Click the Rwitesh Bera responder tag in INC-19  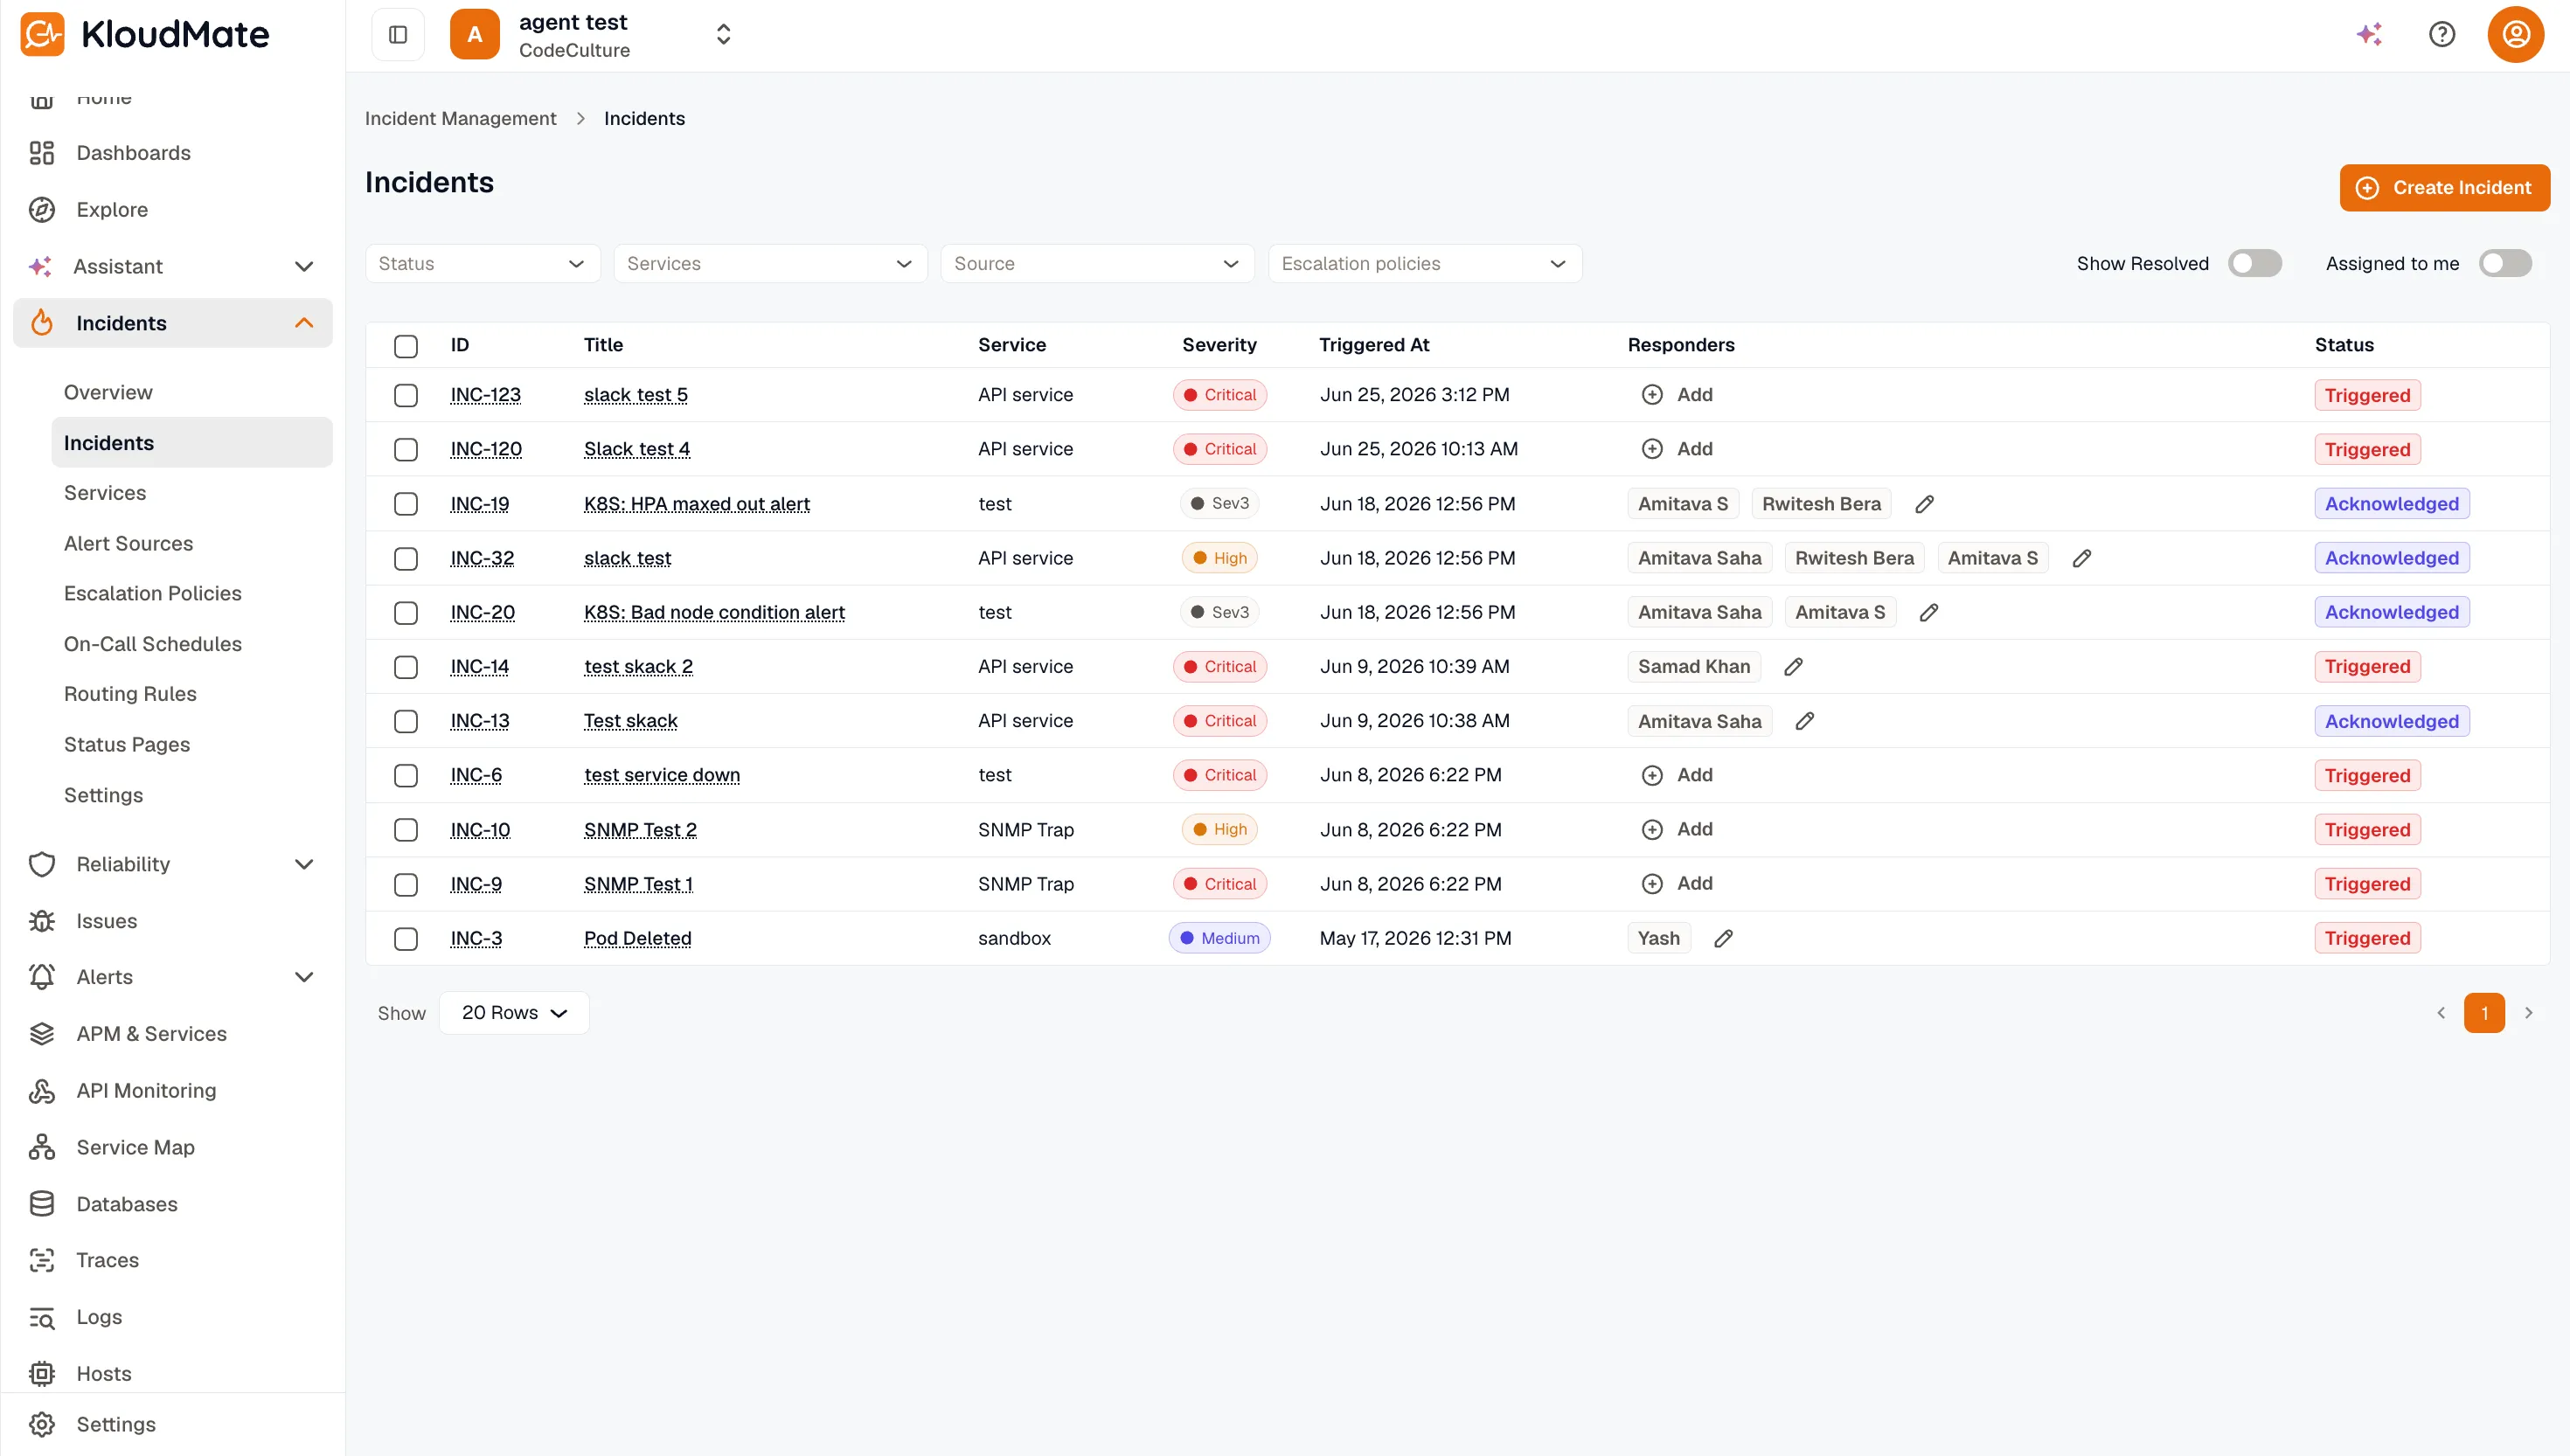(1821, 504)
